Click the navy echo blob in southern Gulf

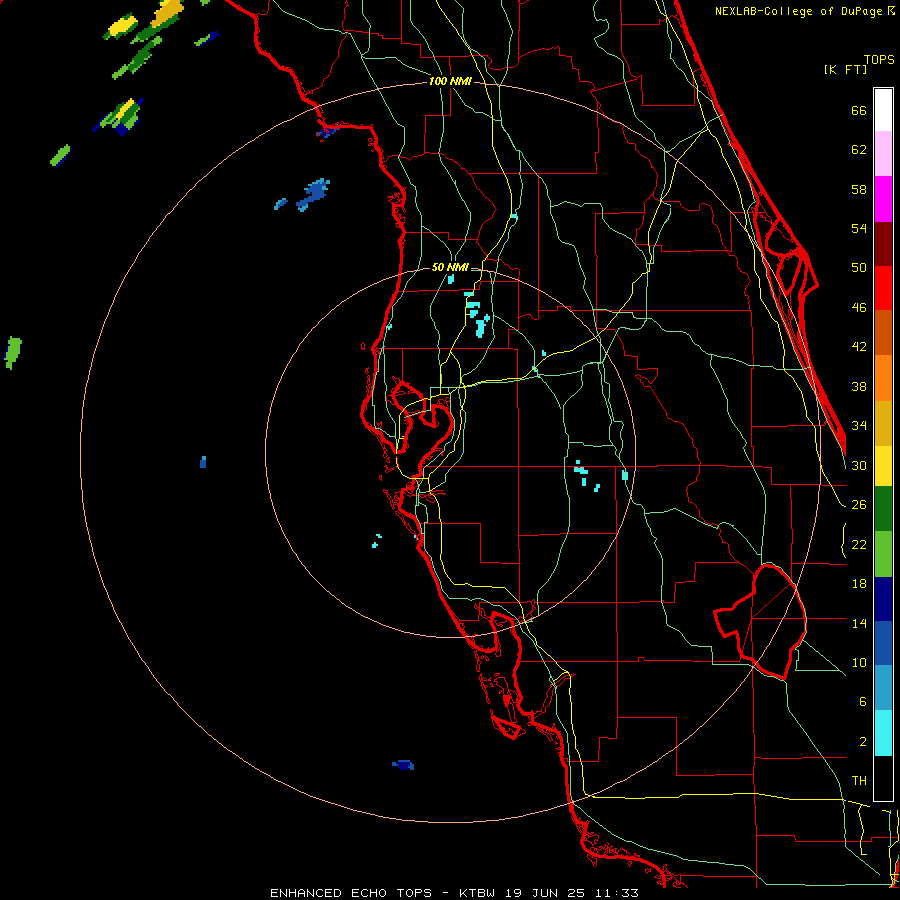(x=404, y=765)
